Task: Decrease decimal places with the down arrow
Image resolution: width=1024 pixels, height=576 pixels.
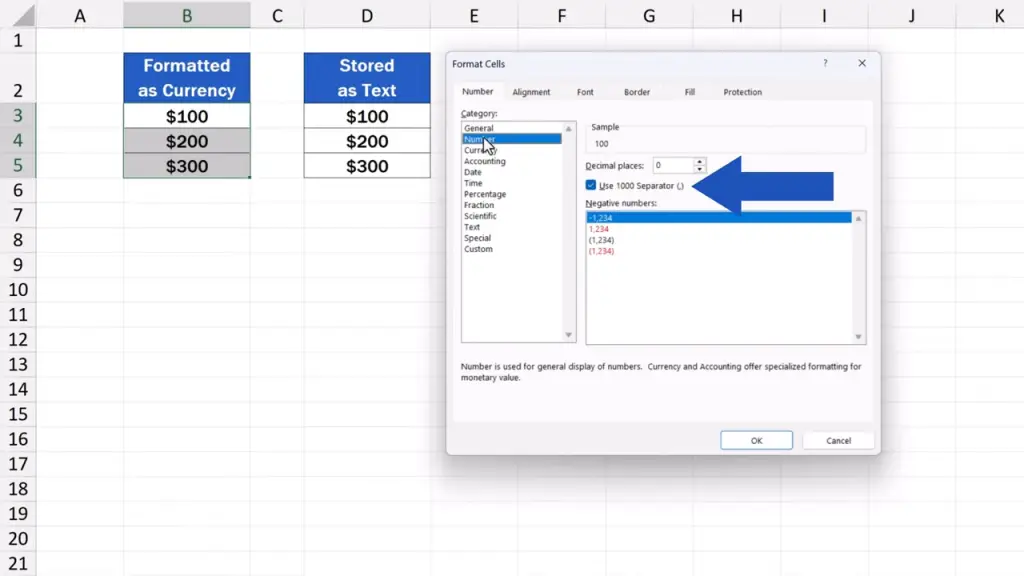Action: (700, 169)
